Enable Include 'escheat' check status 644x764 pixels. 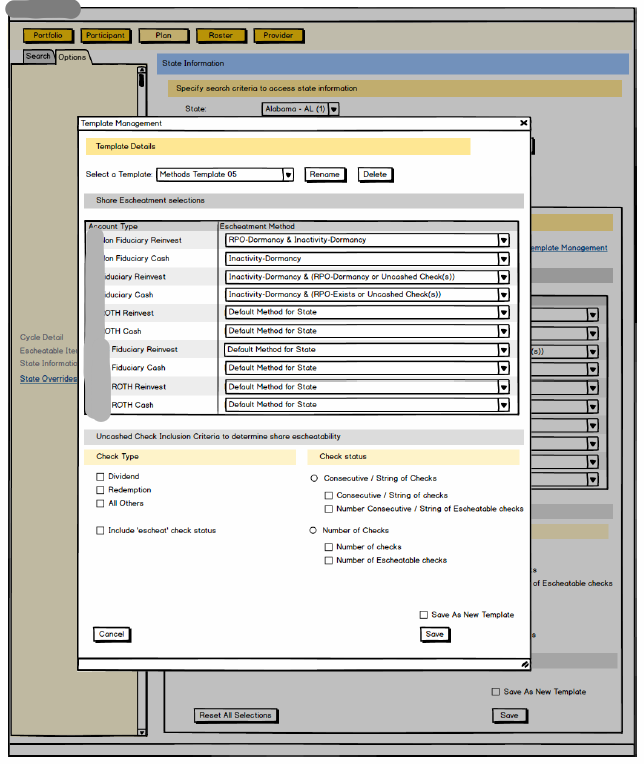pyautogui.click(x=100, y=531)
